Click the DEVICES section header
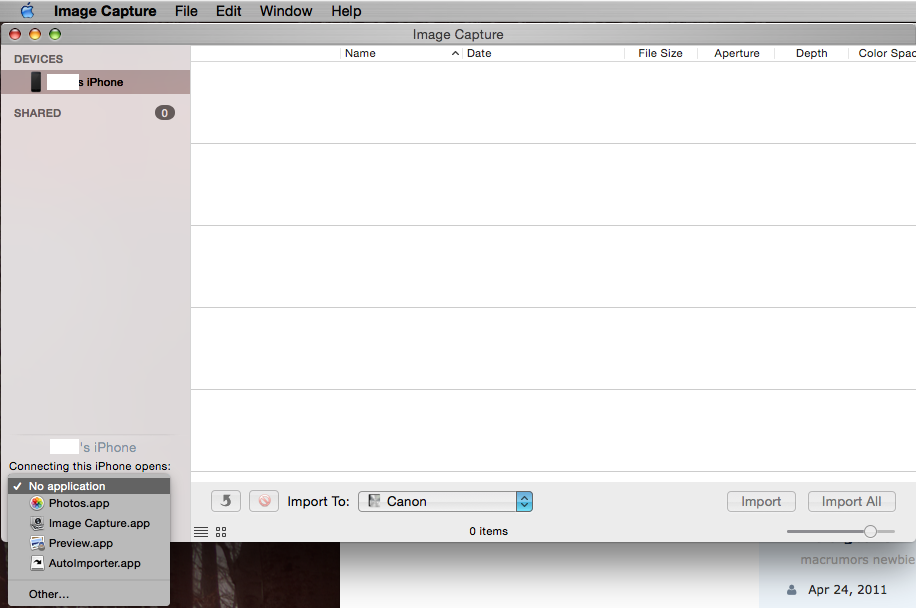 coord(39,59)
